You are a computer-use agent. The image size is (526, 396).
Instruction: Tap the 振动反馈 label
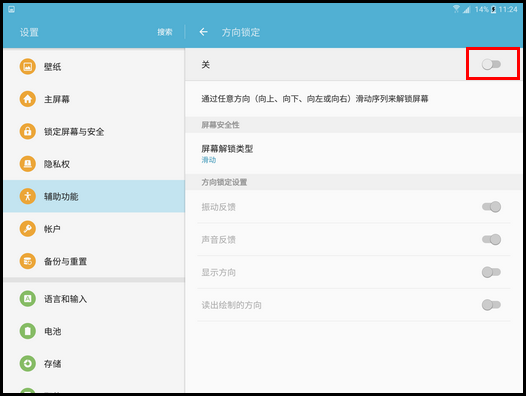tap(218, 207)
